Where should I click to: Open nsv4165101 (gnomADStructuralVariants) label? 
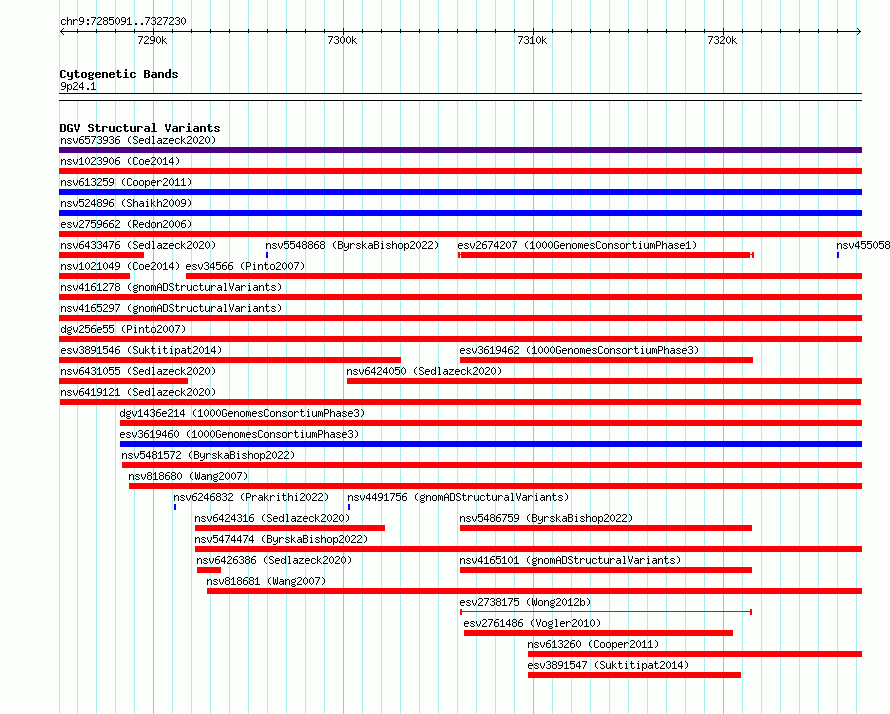point(570,560)
